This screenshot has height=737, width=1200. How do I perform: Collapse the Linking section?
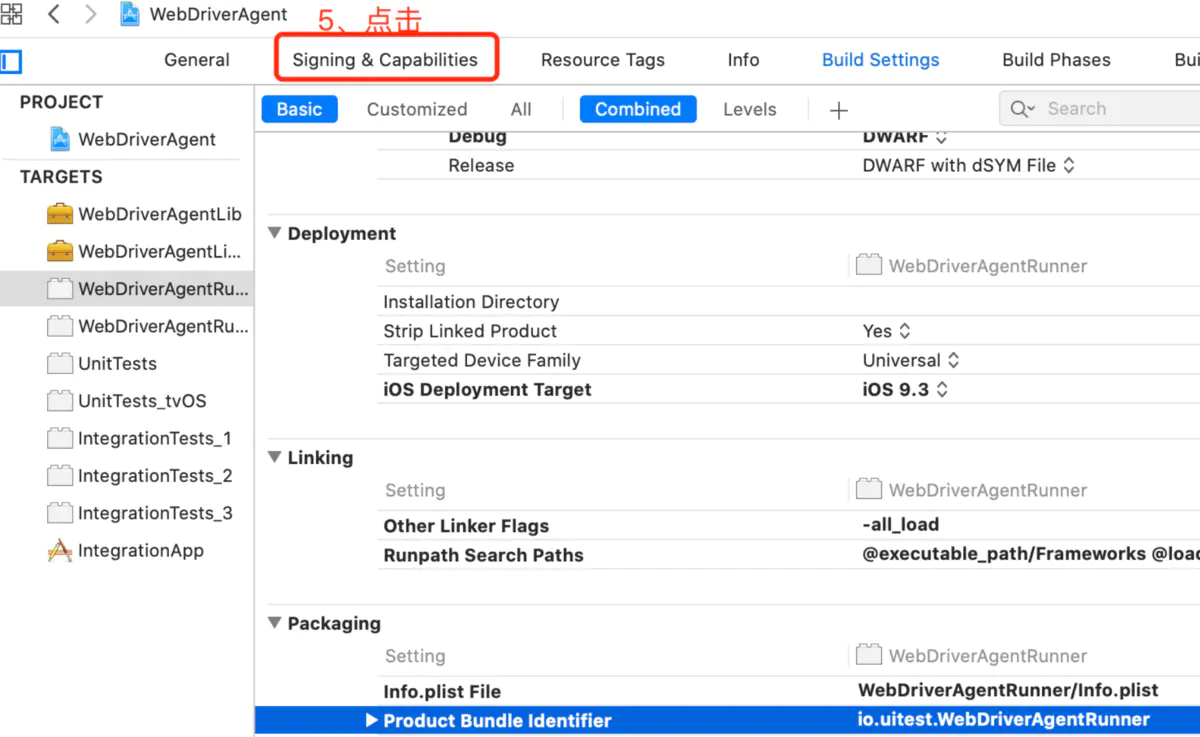[275, 457]
